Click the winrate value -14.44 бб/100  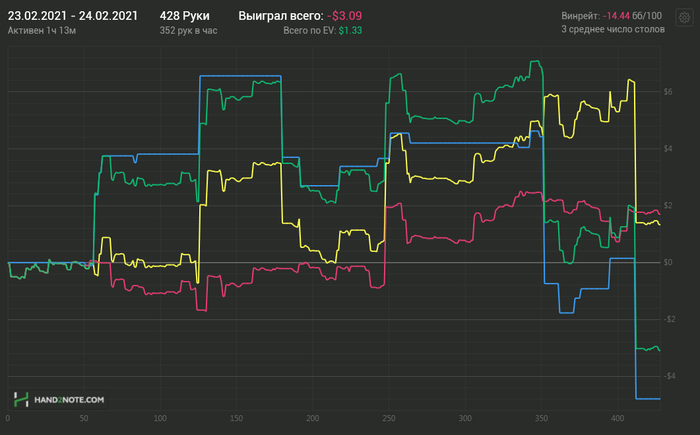pyautogui.click(x=632, y=16)
